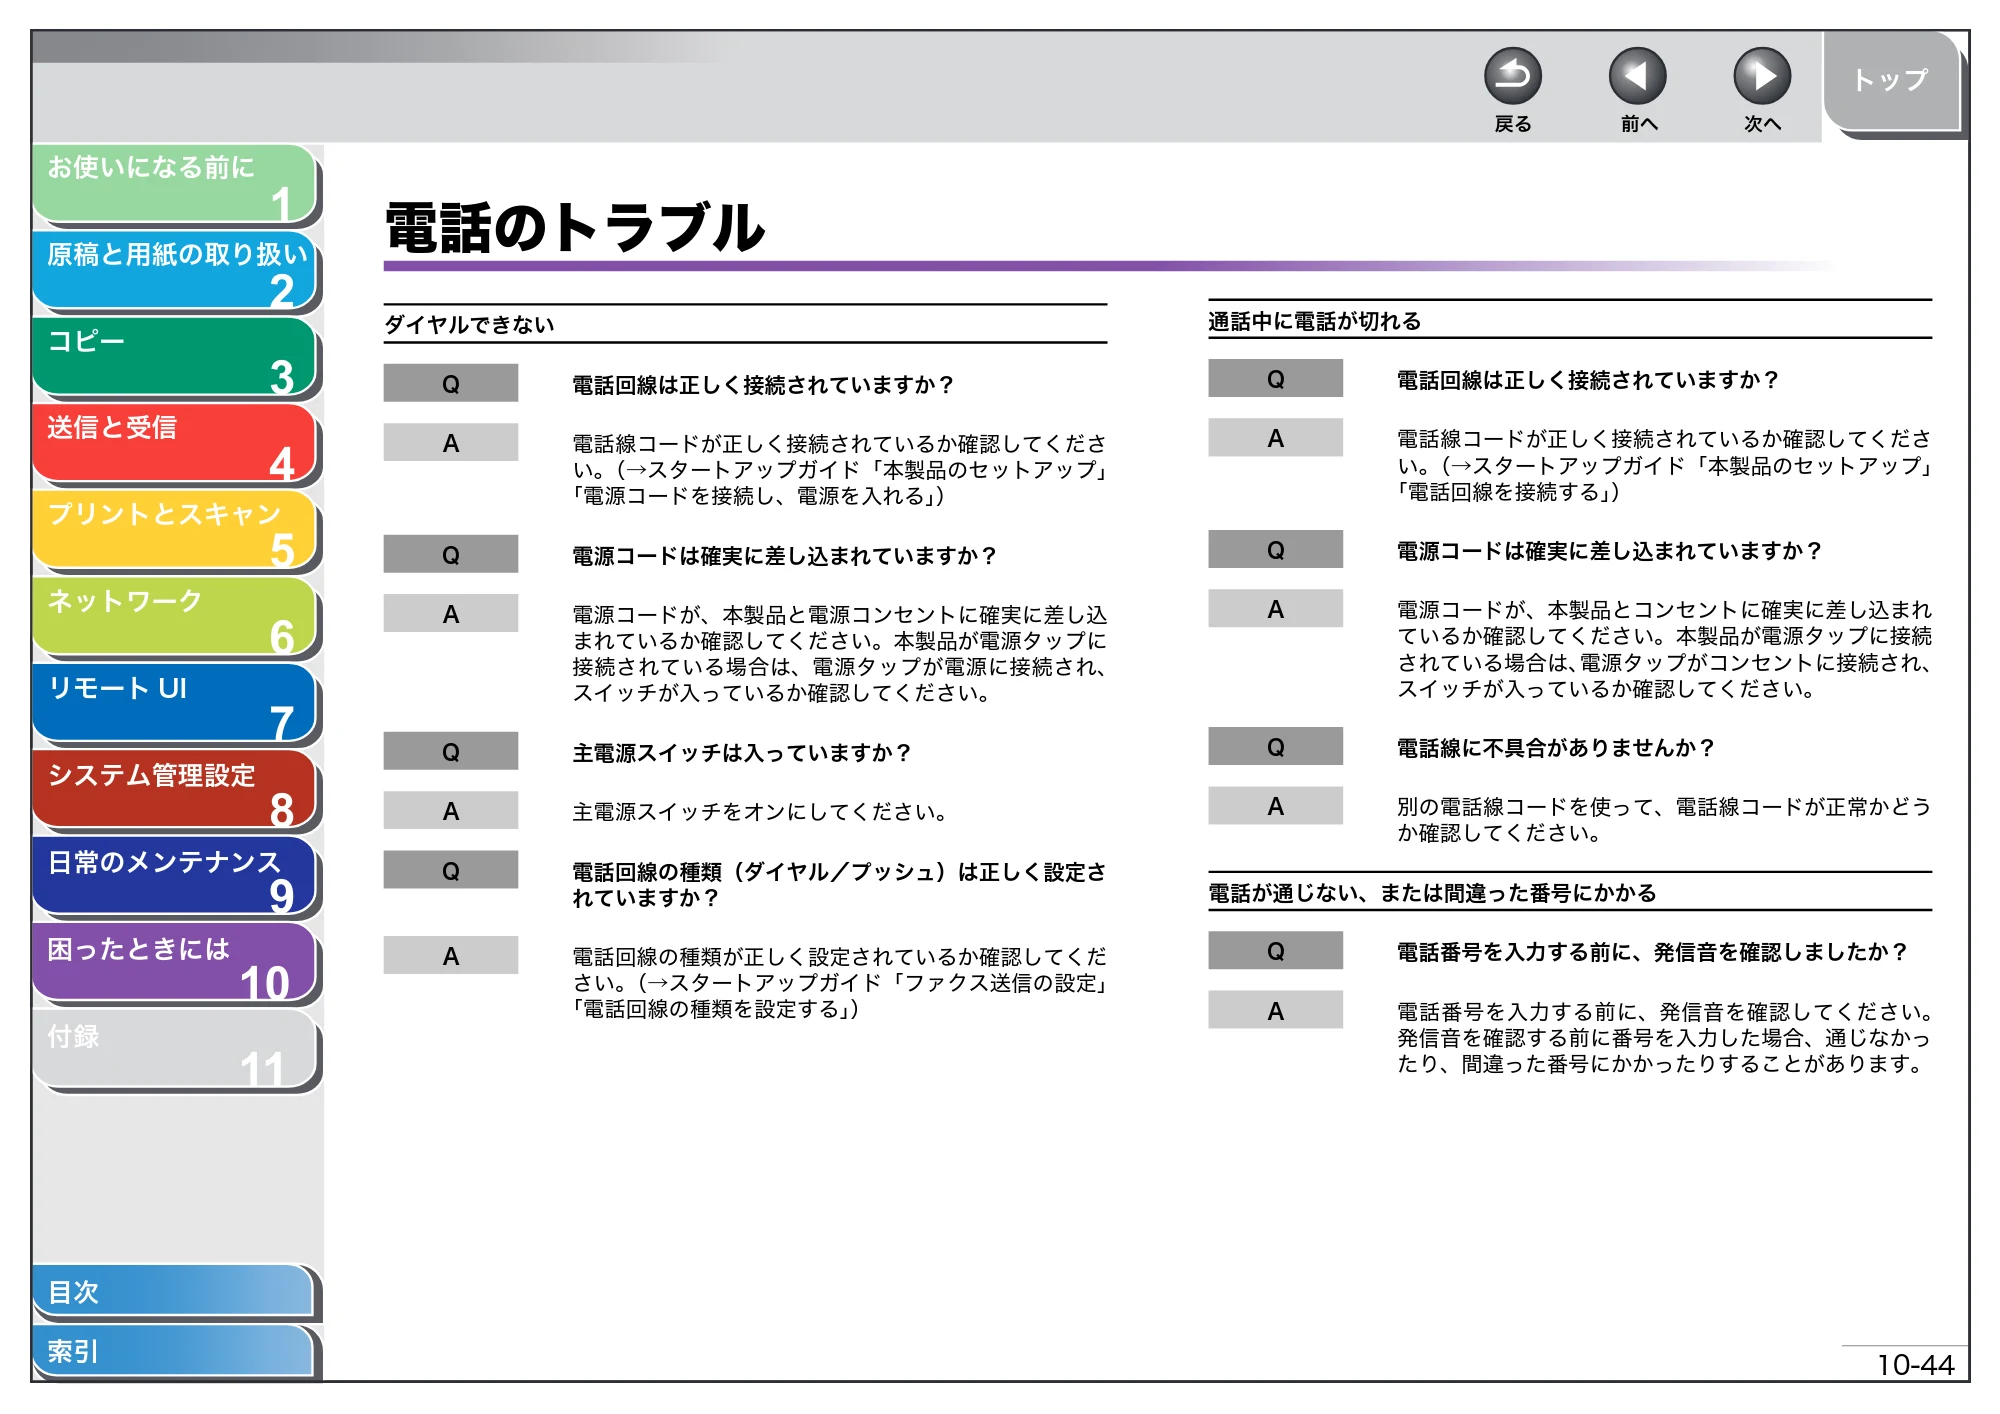
Task: Select chapter 10 困ったときには
Action: (x=175, y=964)
